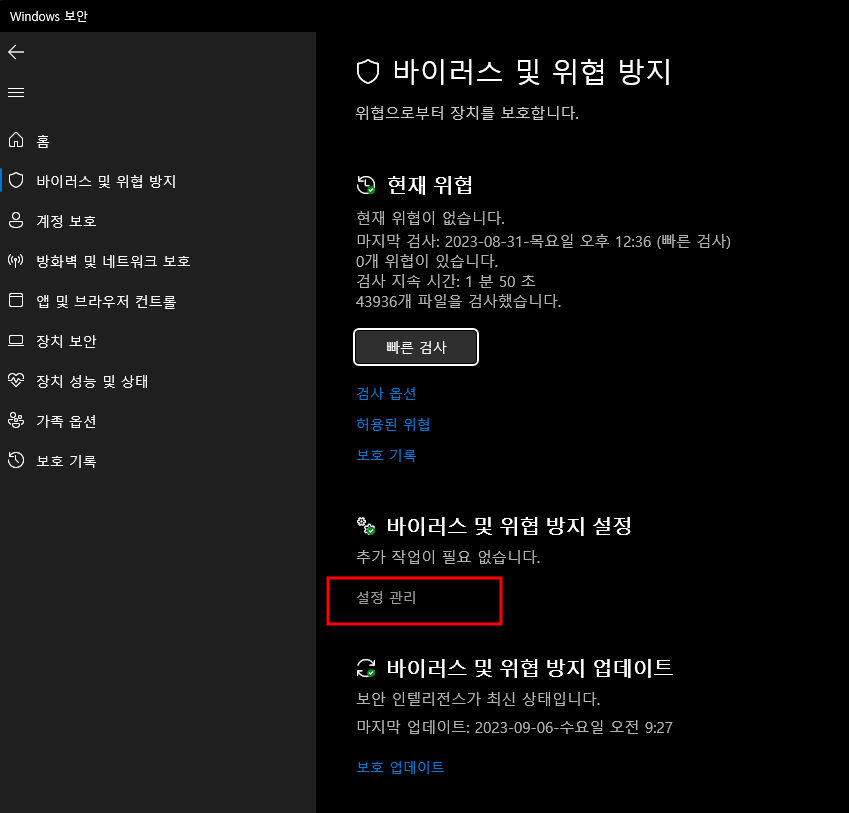Click the 보안 인텔리전스가 최신 상태입니다 text
This screenshot has height=813, width=849.
(x=478, y=699)
